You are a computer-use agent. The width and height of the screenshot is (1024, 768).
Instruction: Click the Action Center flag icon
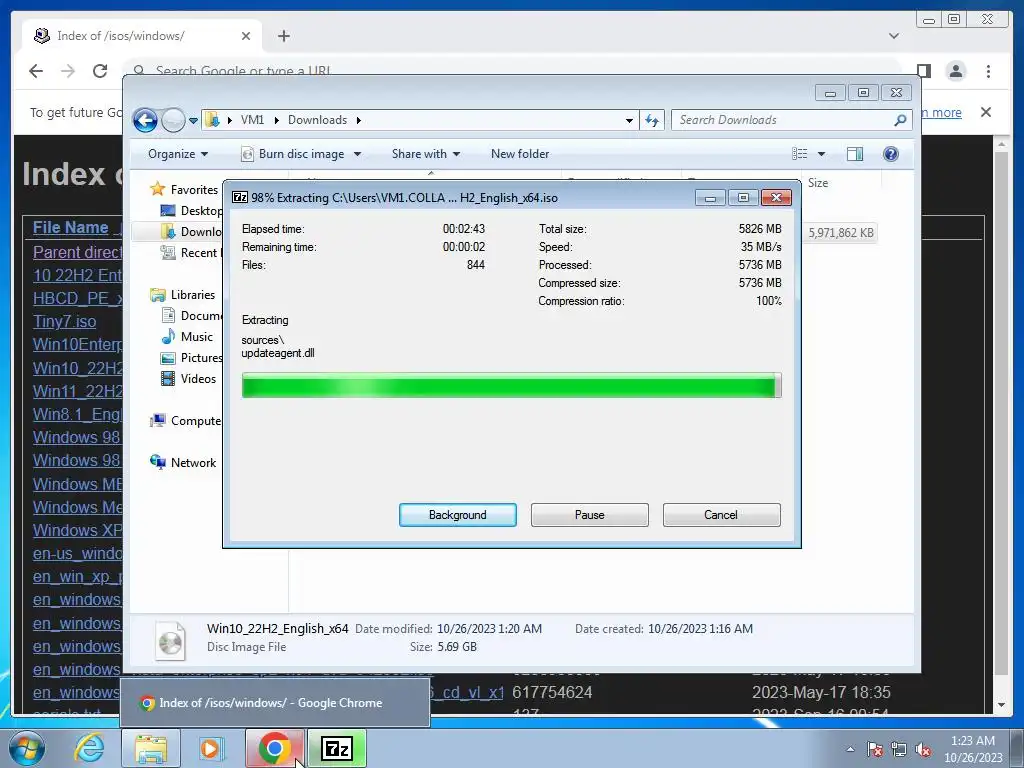click(x=874, y=749)
